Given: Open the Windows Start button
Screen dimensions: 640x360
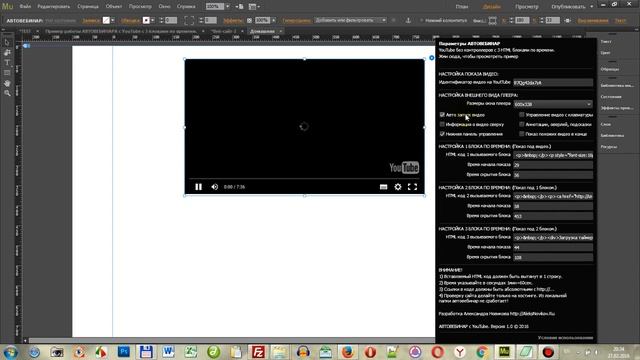Looking at the screenshot, I should coord(11,352).
